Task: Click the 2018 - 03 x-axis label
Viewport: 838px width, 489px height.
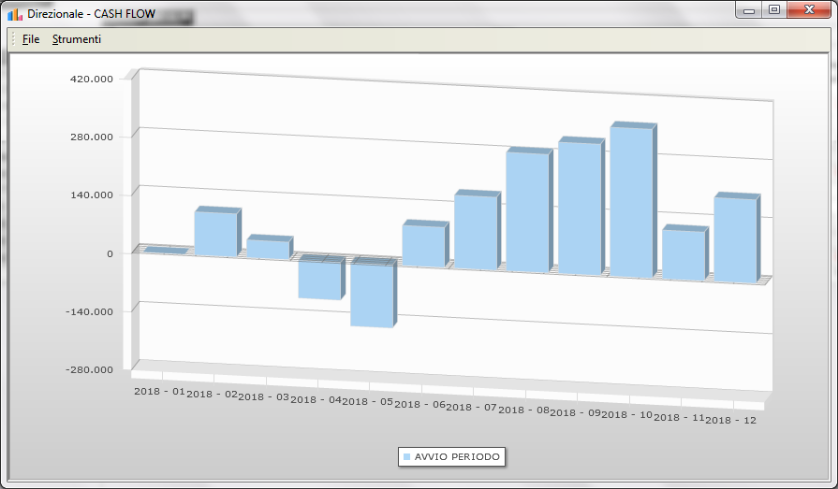Action: tap(263, 397)
